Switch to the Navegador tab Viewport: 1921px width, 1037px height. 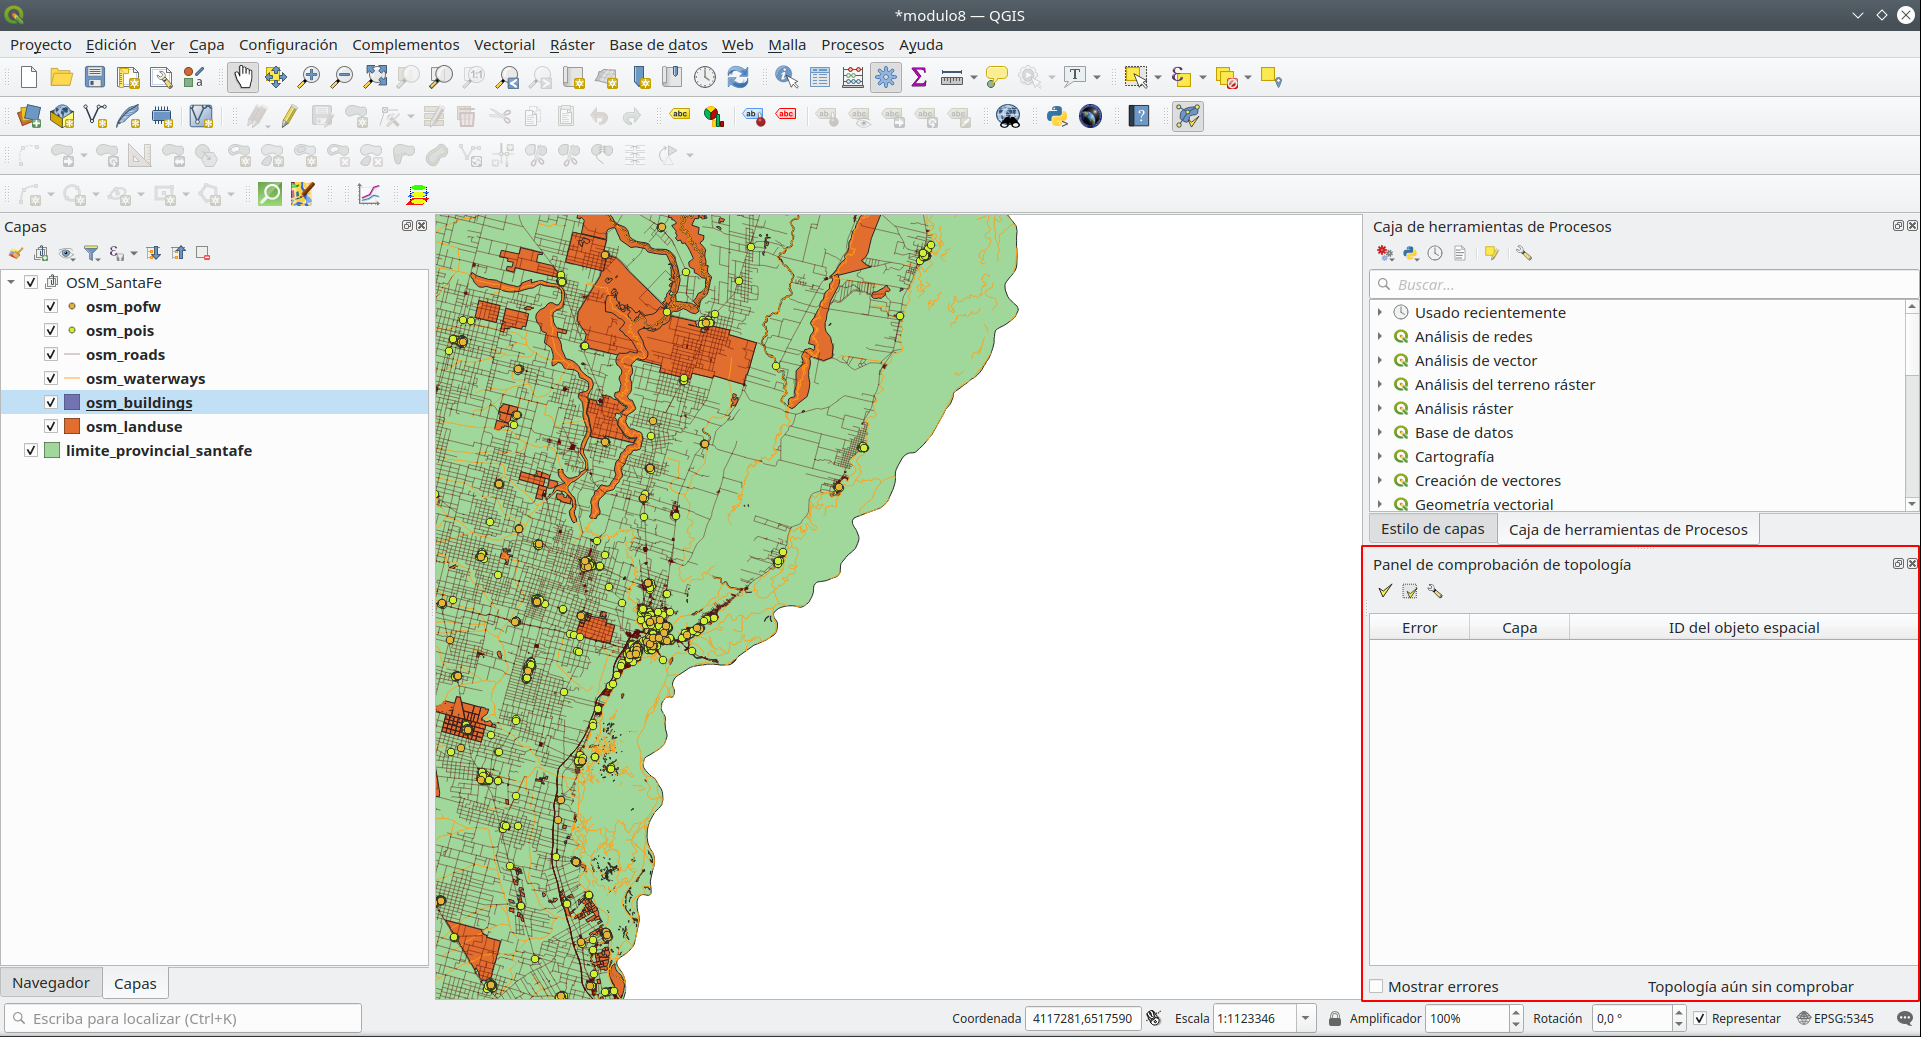pos(51,983)
